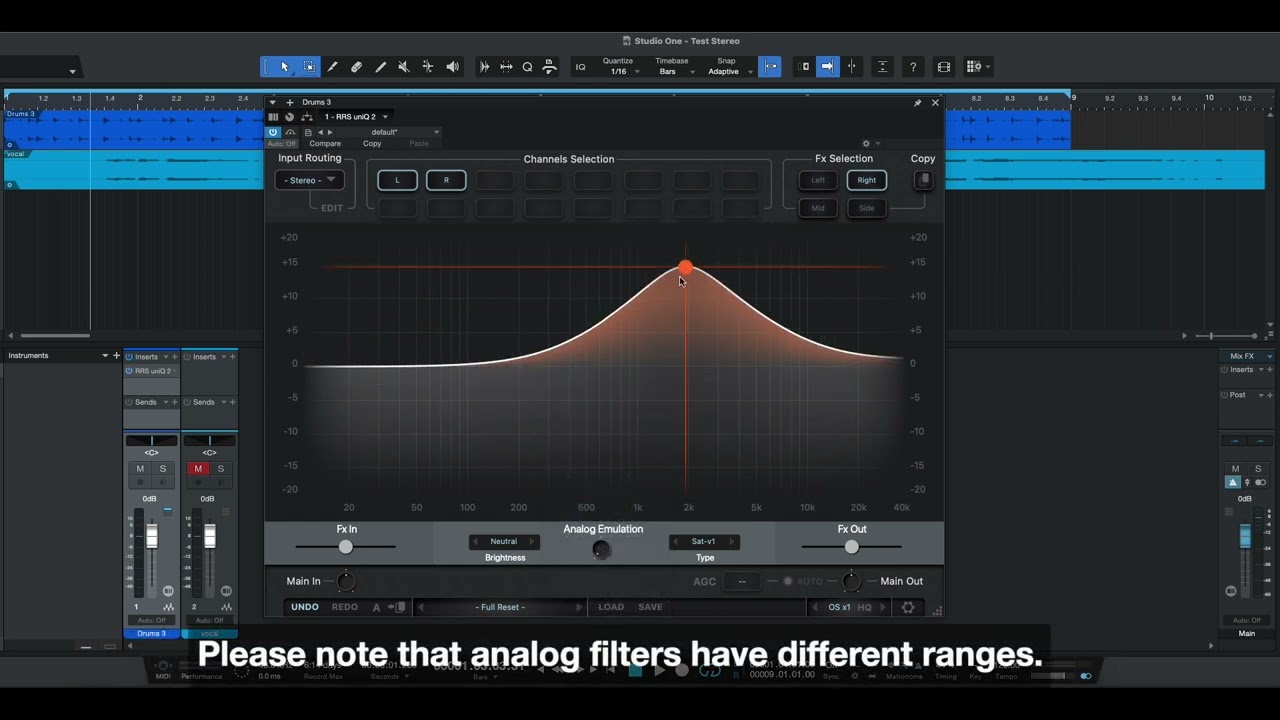Select the Right Fx Selection button
Viewport: 1280px width, 720px height.
(867, 180)
